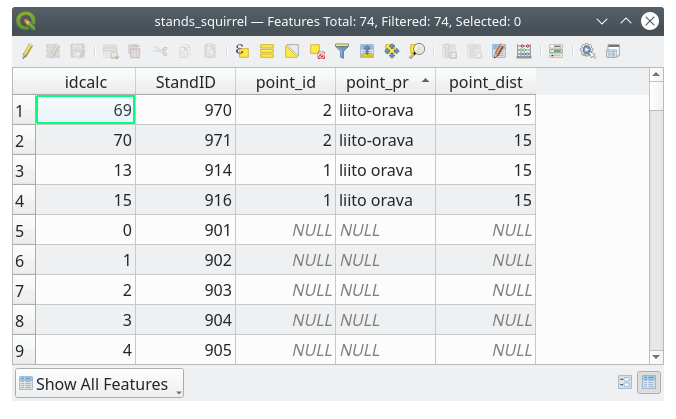Open the window menu arrow in title bar
Screen dimensions: 676x419
pos(600,20)
